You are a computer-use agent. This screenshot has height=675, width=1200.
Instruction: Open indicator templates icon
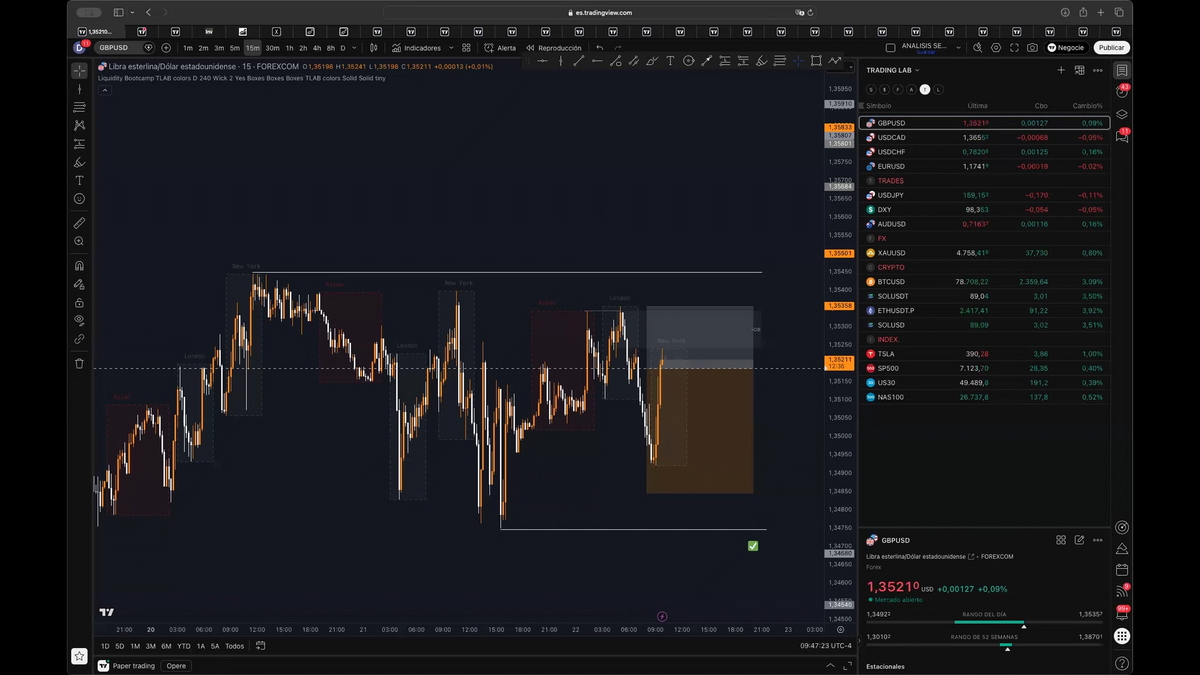click(x=466, y=47)
